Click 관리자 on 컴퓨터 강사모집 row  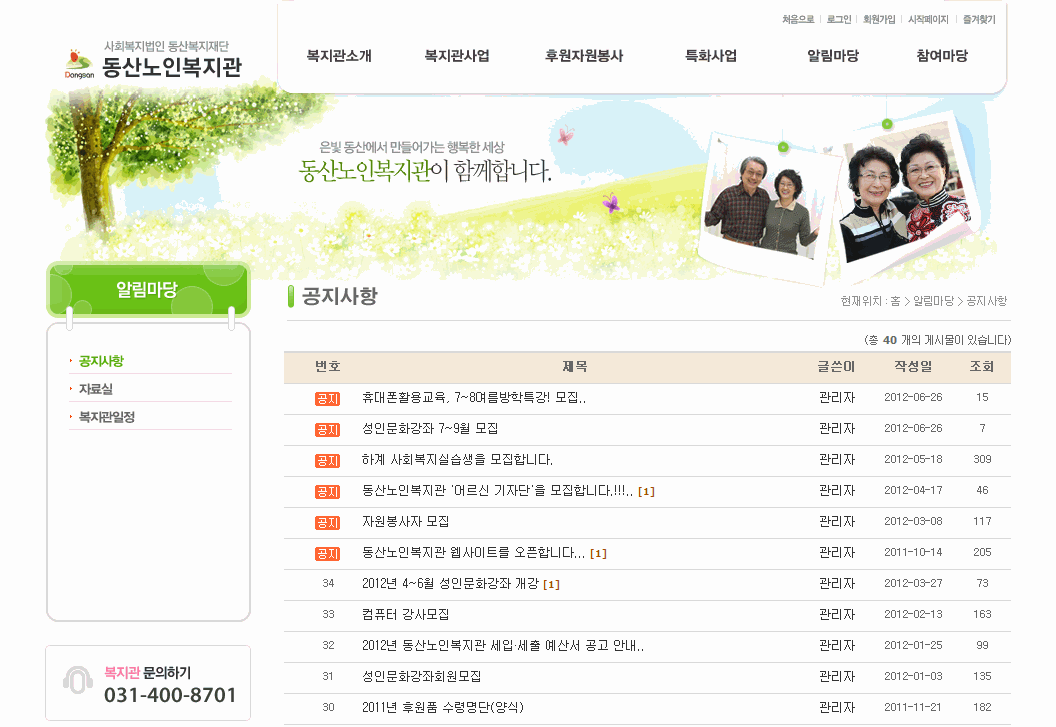click(836, 614)
